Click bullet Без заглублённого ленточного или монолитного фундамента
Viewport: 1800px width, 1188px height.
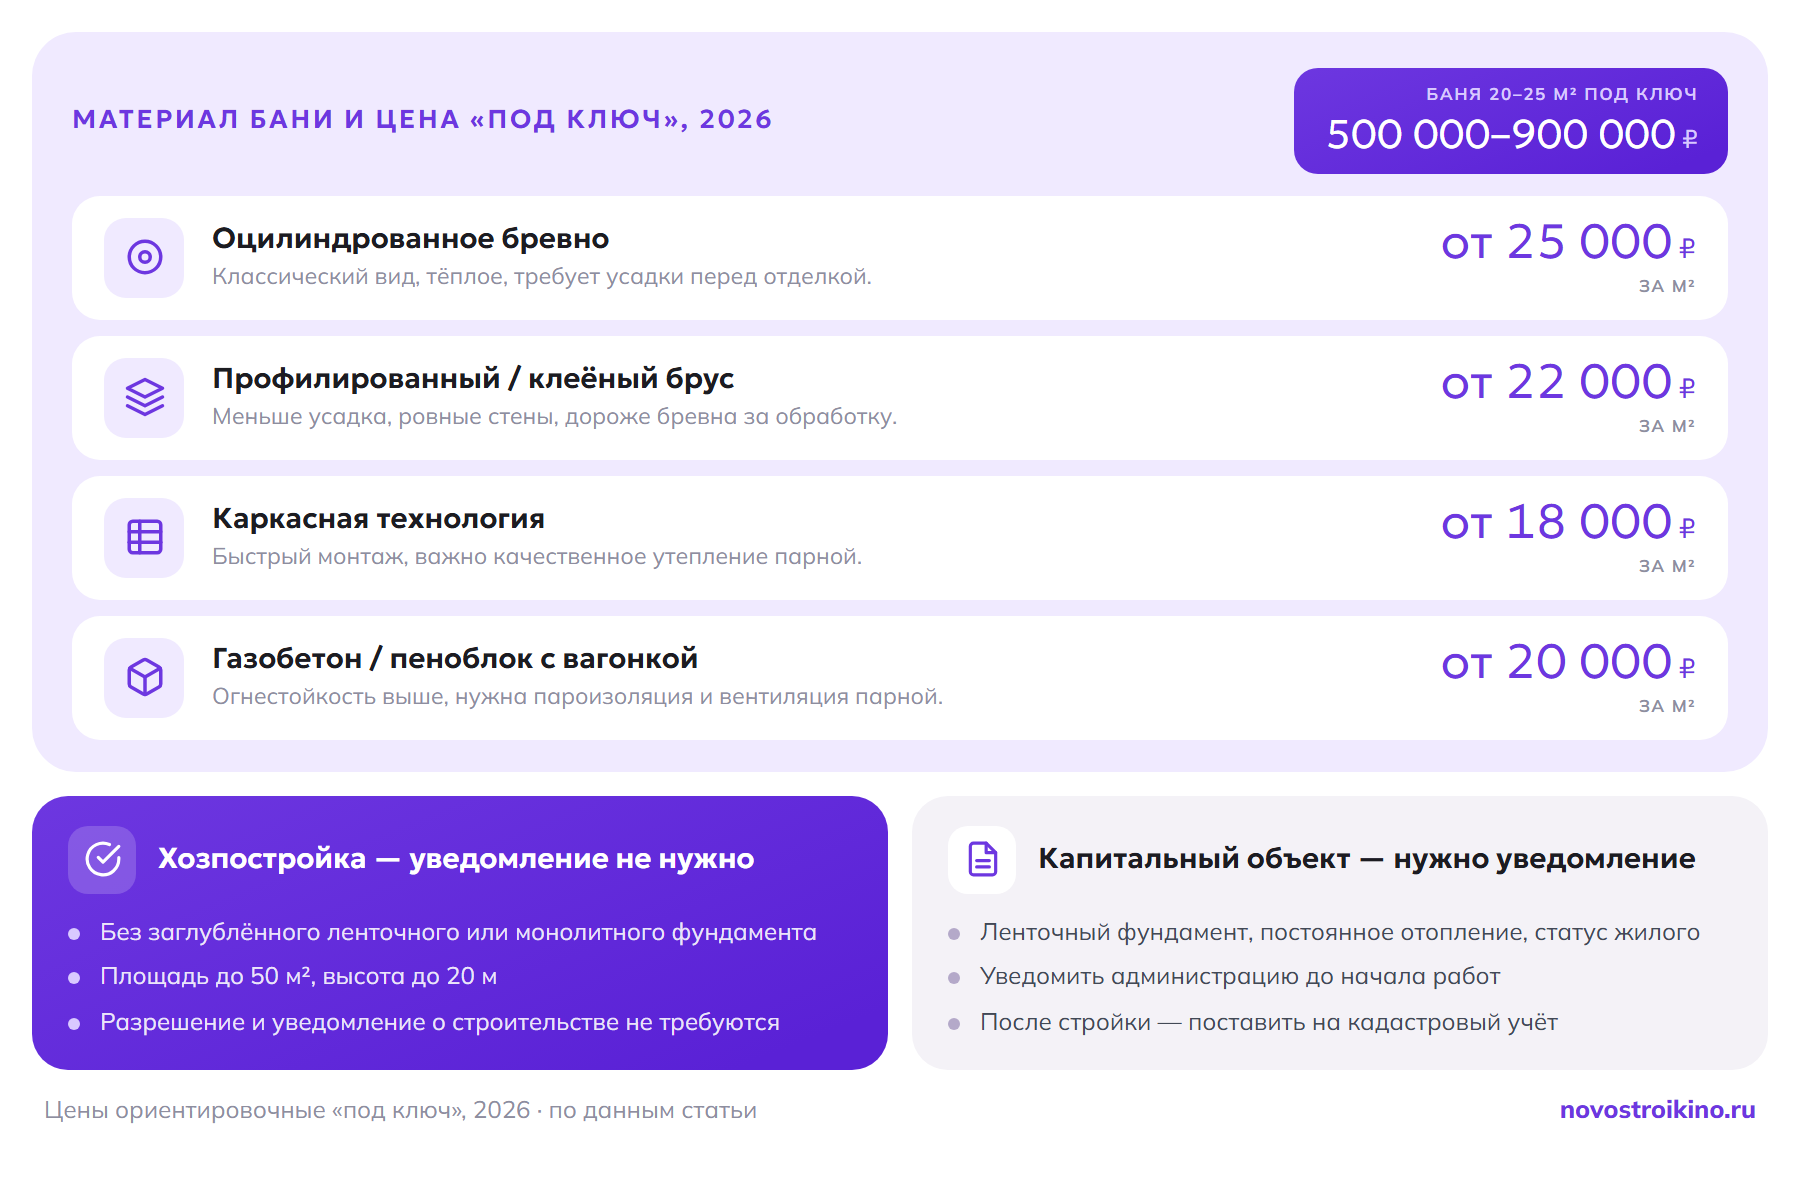click(458, 933)
